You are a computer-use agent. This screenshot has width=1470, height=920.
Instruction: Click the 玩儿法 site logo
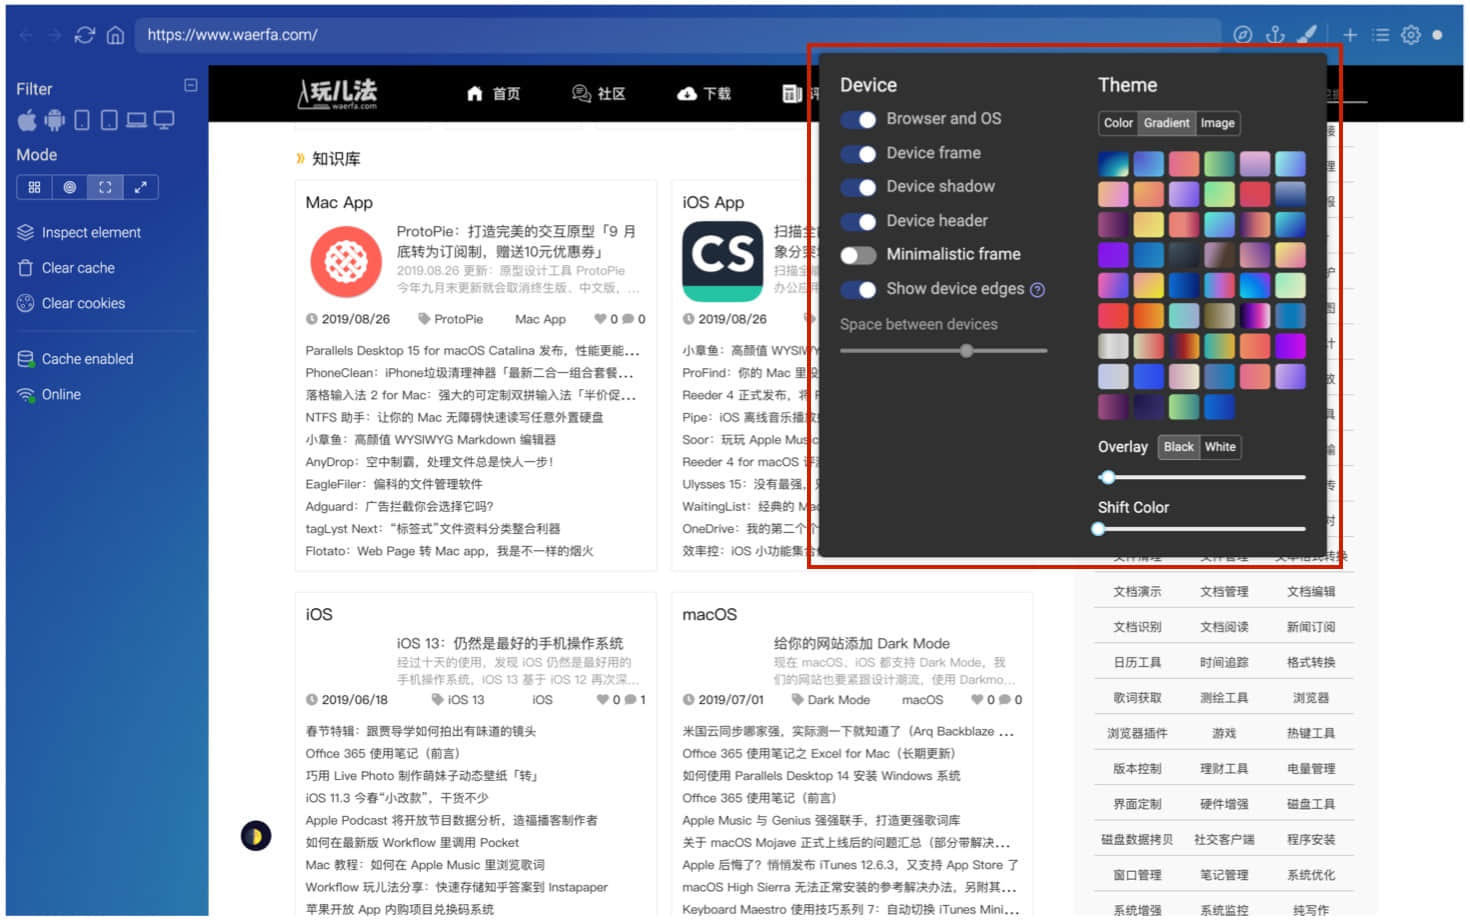[x=338, y=94]
